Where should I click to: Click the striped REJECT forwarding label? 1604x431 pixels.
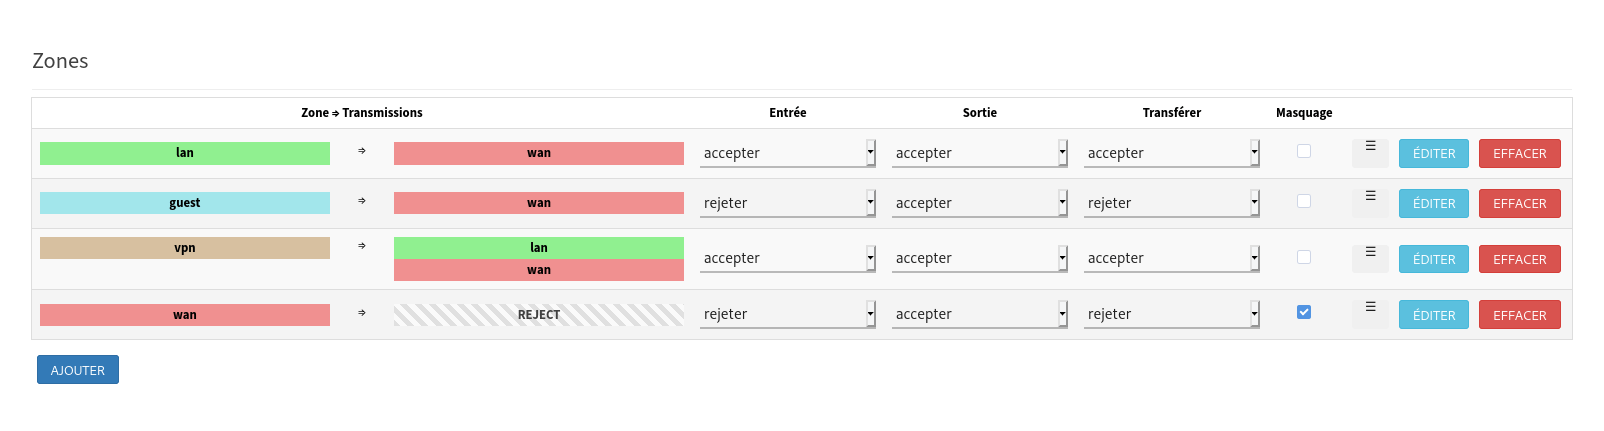(x=538, y=315)
